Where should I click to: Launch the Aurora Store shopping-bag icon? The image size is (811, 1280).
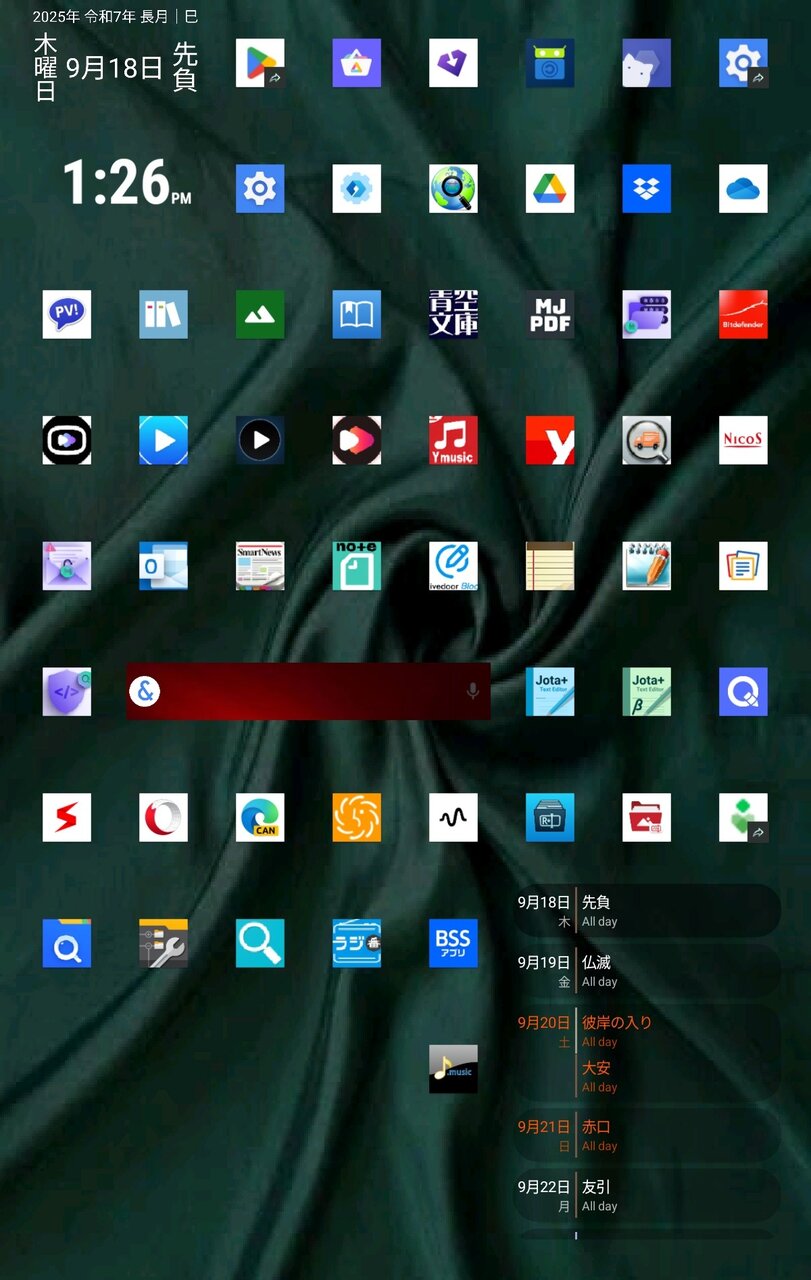click(x=357, y=63)
